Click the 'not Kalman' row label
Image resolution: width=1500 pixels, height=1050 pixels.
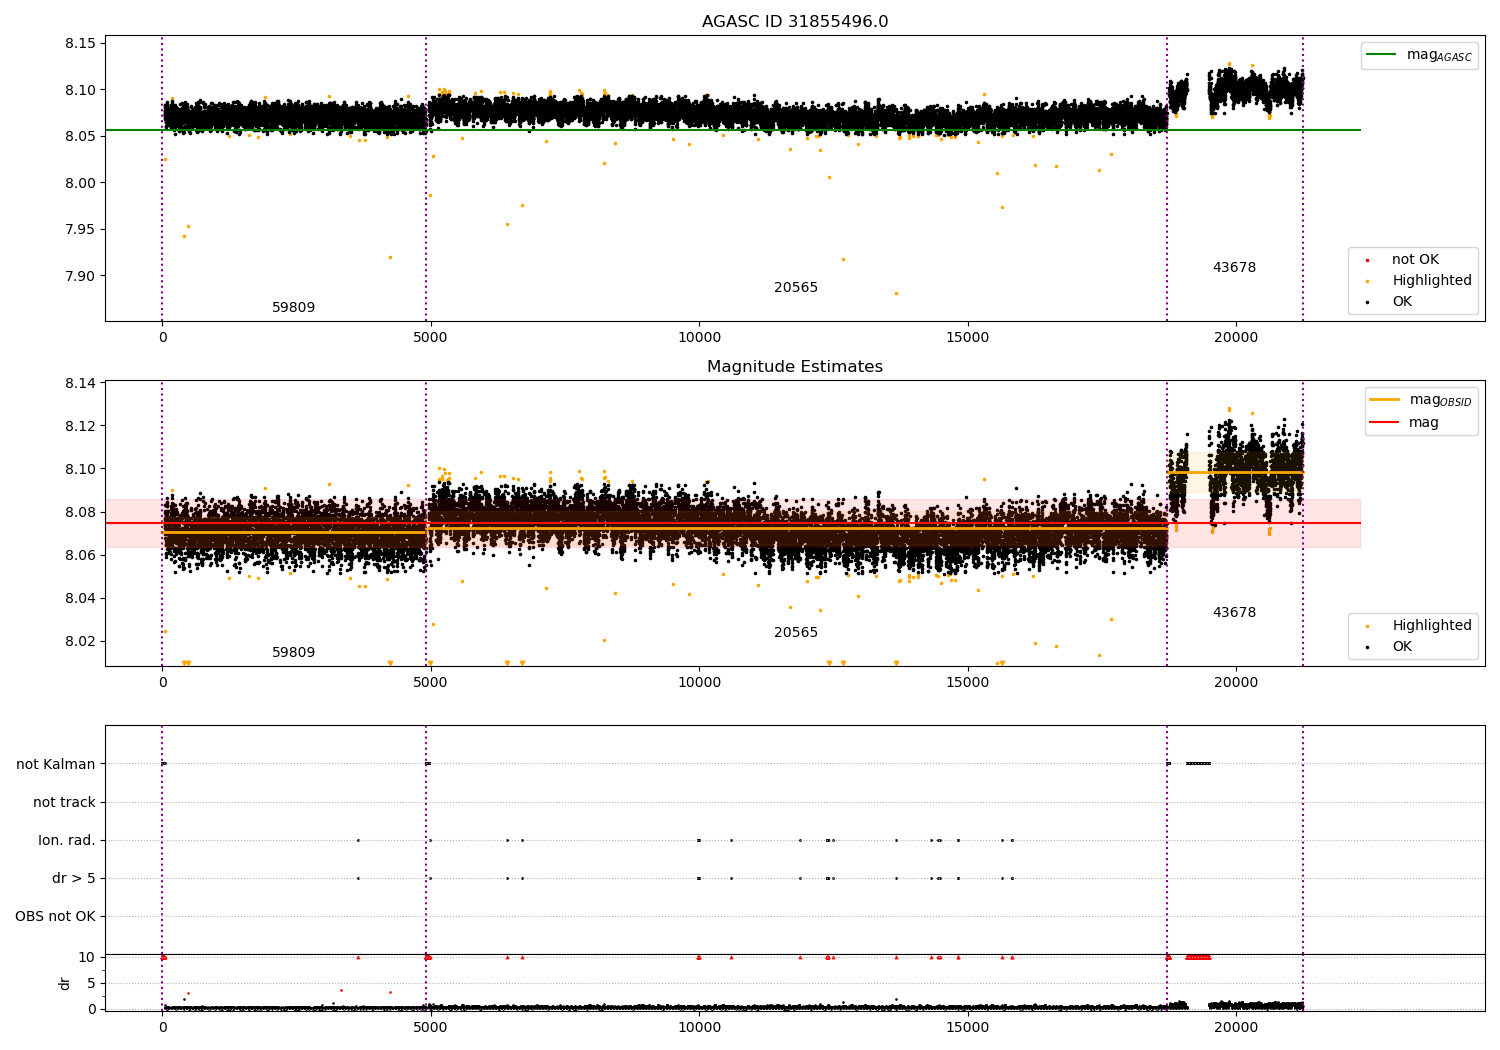tap(56, 765)
